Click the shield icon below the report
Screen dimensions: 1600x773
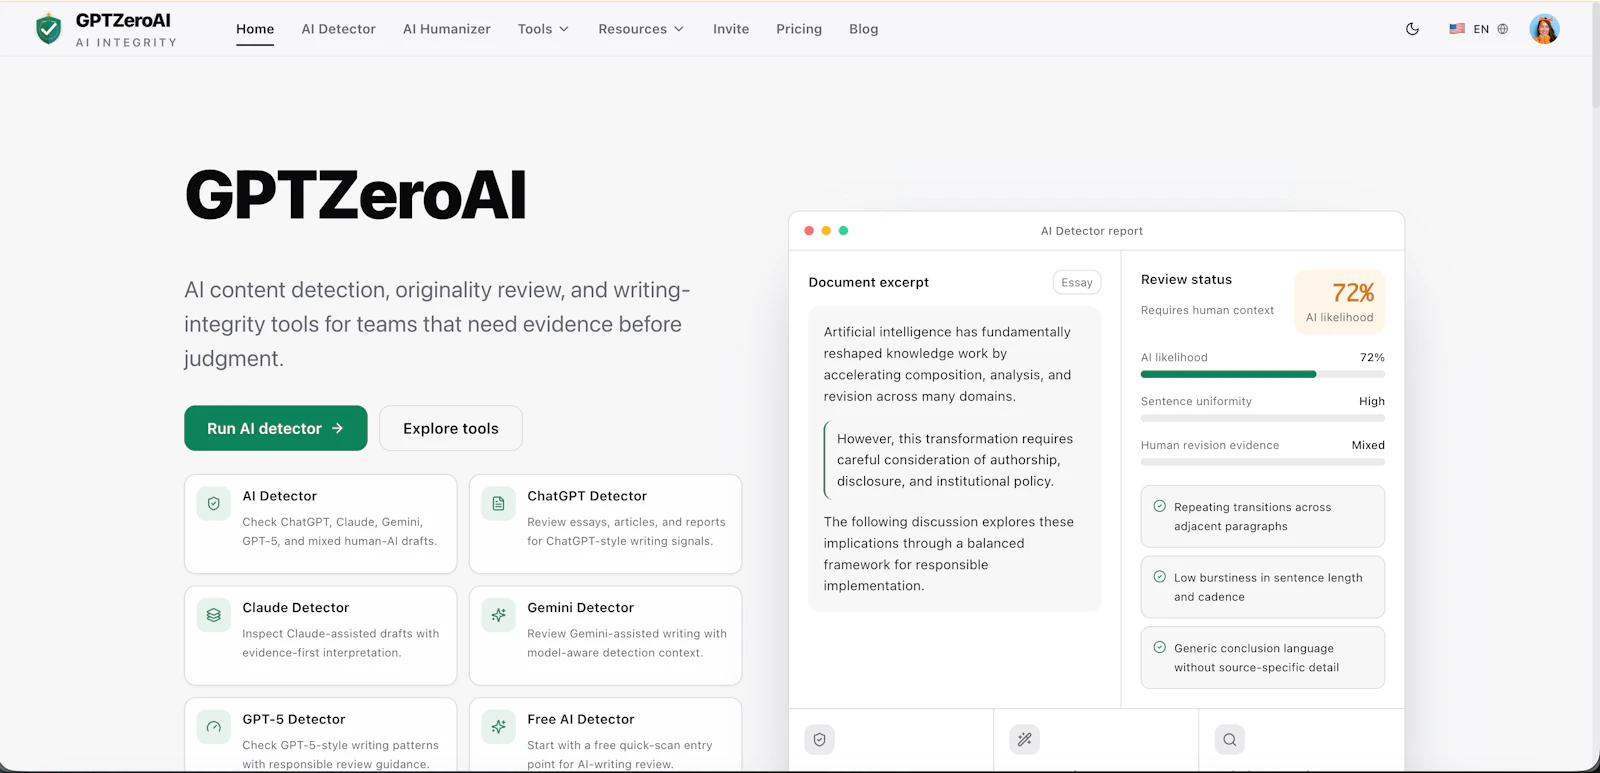pos(819,740)
